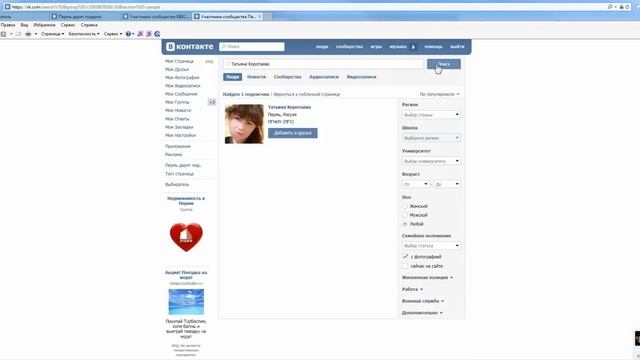
Task: Click the round blue toolbar icon after the purple ones
Action: (x=157, y=34)
